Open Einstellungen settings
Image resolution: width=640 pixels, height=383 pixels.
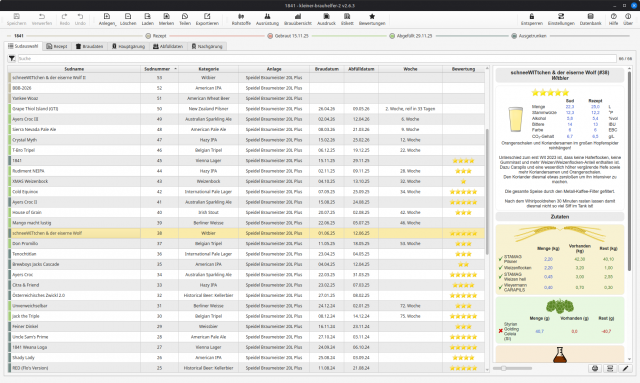coord(561,19)
